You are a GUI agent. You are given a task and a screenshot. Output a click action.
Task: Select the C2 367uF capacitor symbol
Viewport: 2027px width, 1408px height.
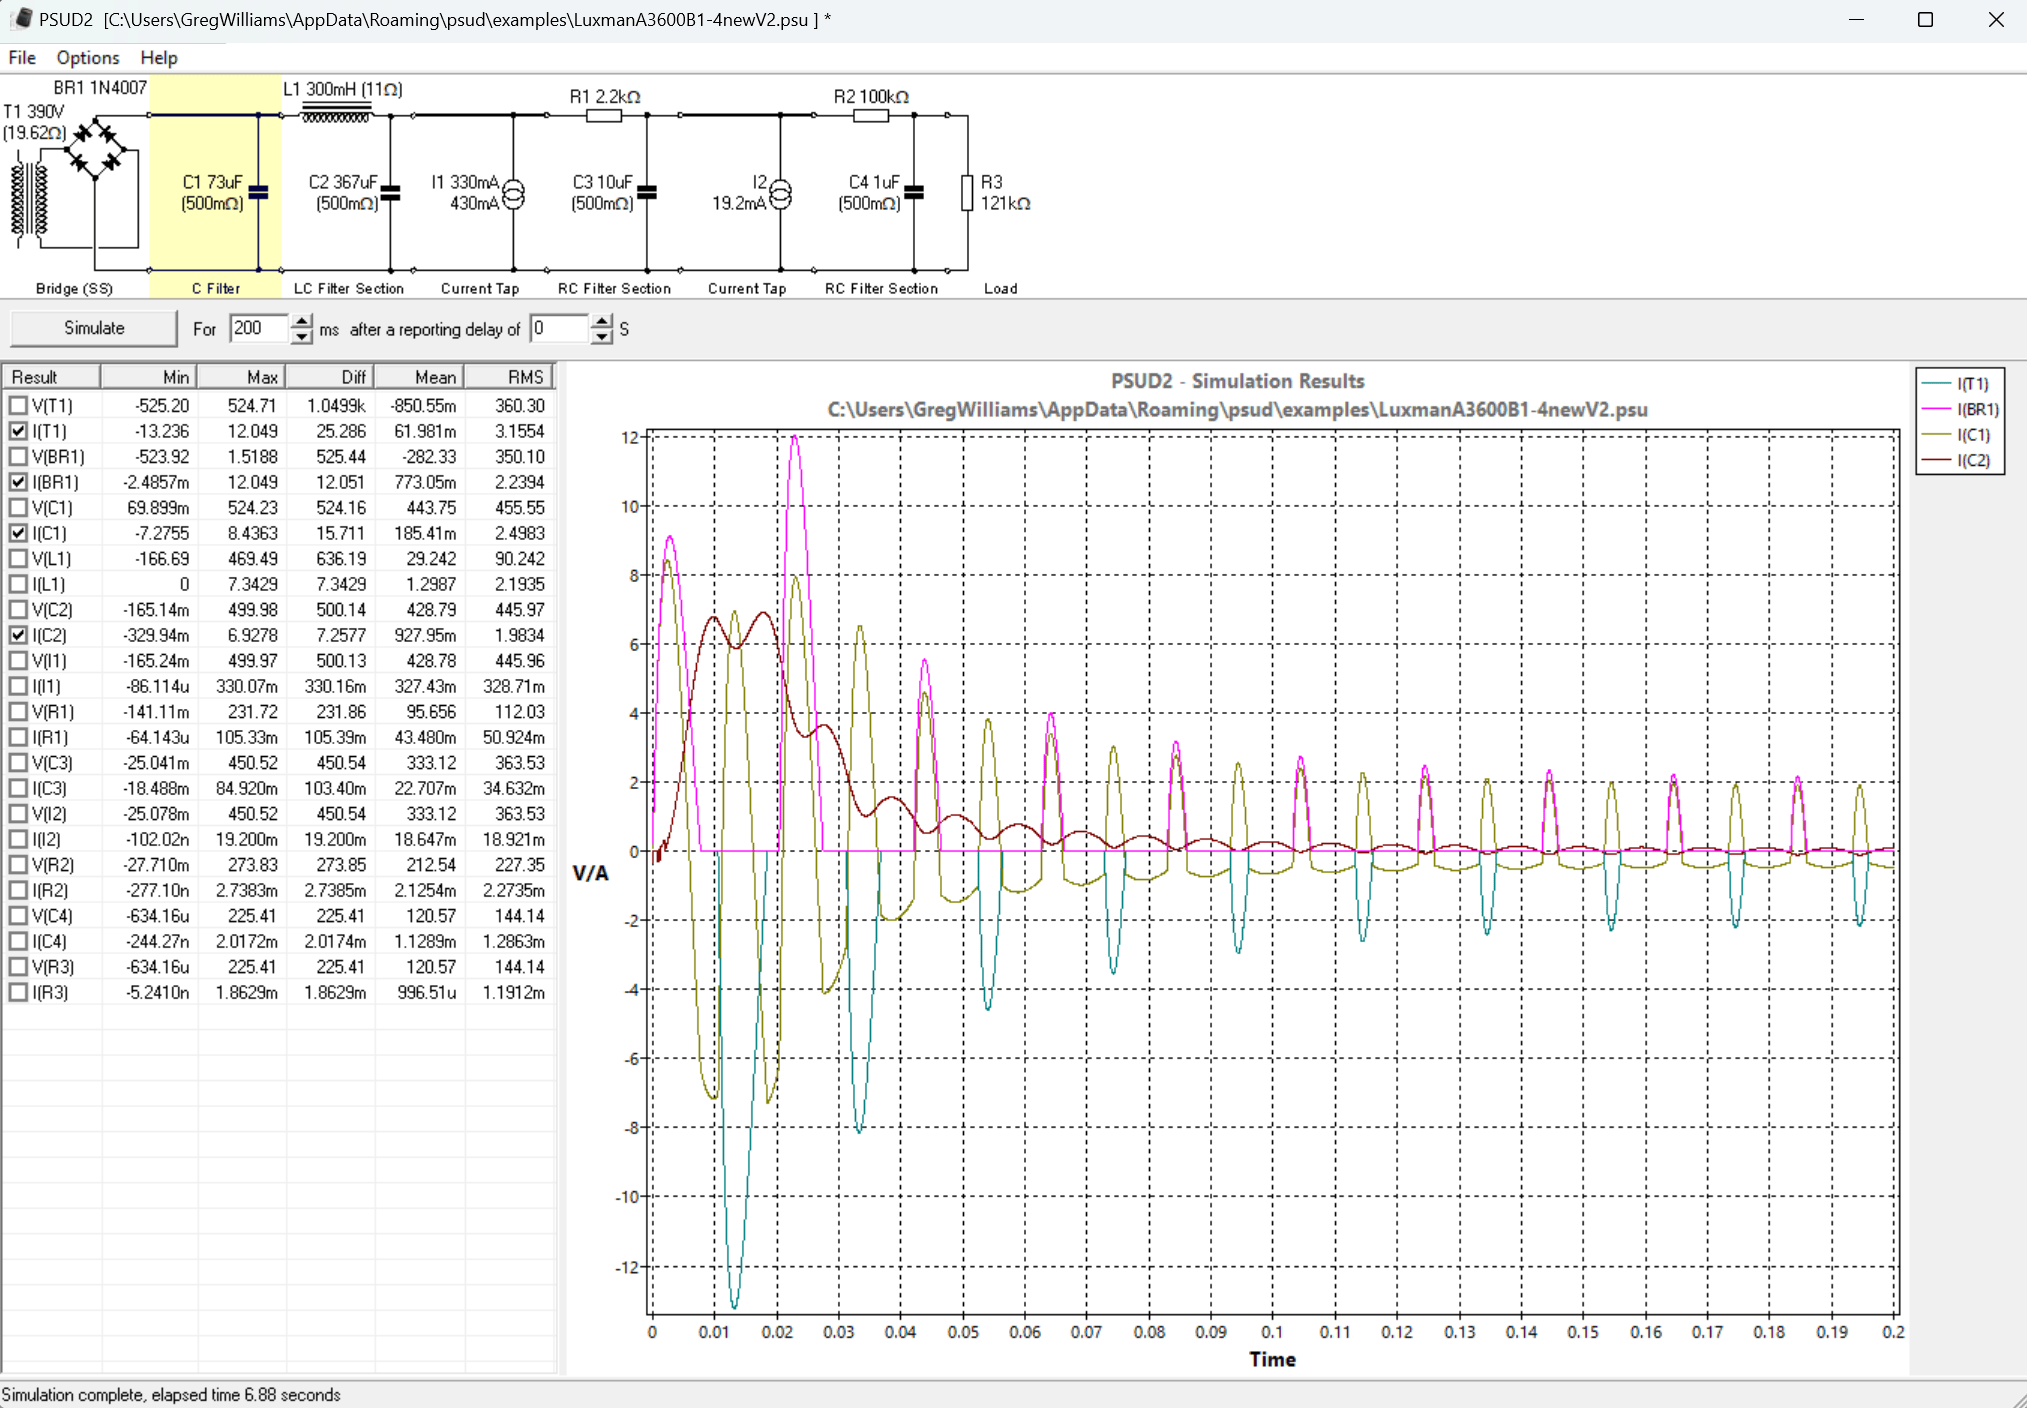pos(391,193)
